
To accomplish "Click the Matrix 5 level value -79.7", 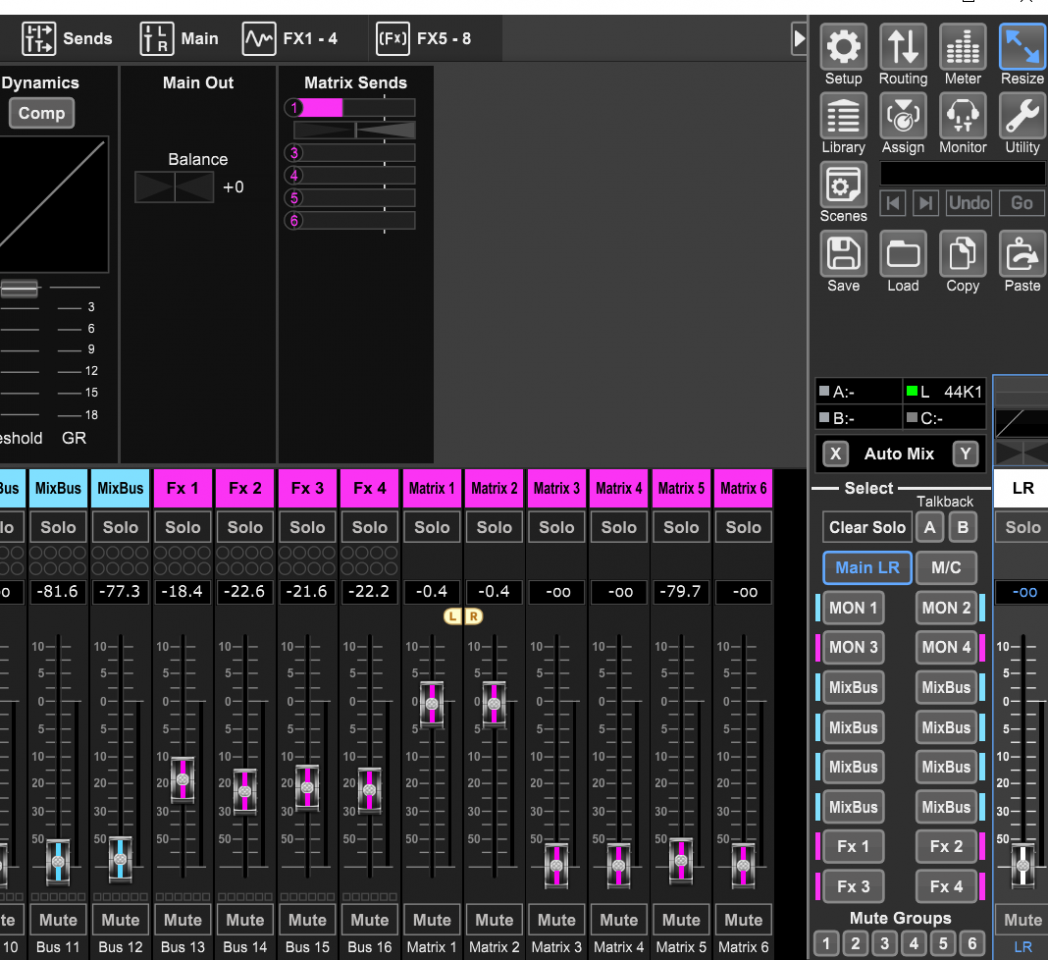I will (x=681, y=592).
